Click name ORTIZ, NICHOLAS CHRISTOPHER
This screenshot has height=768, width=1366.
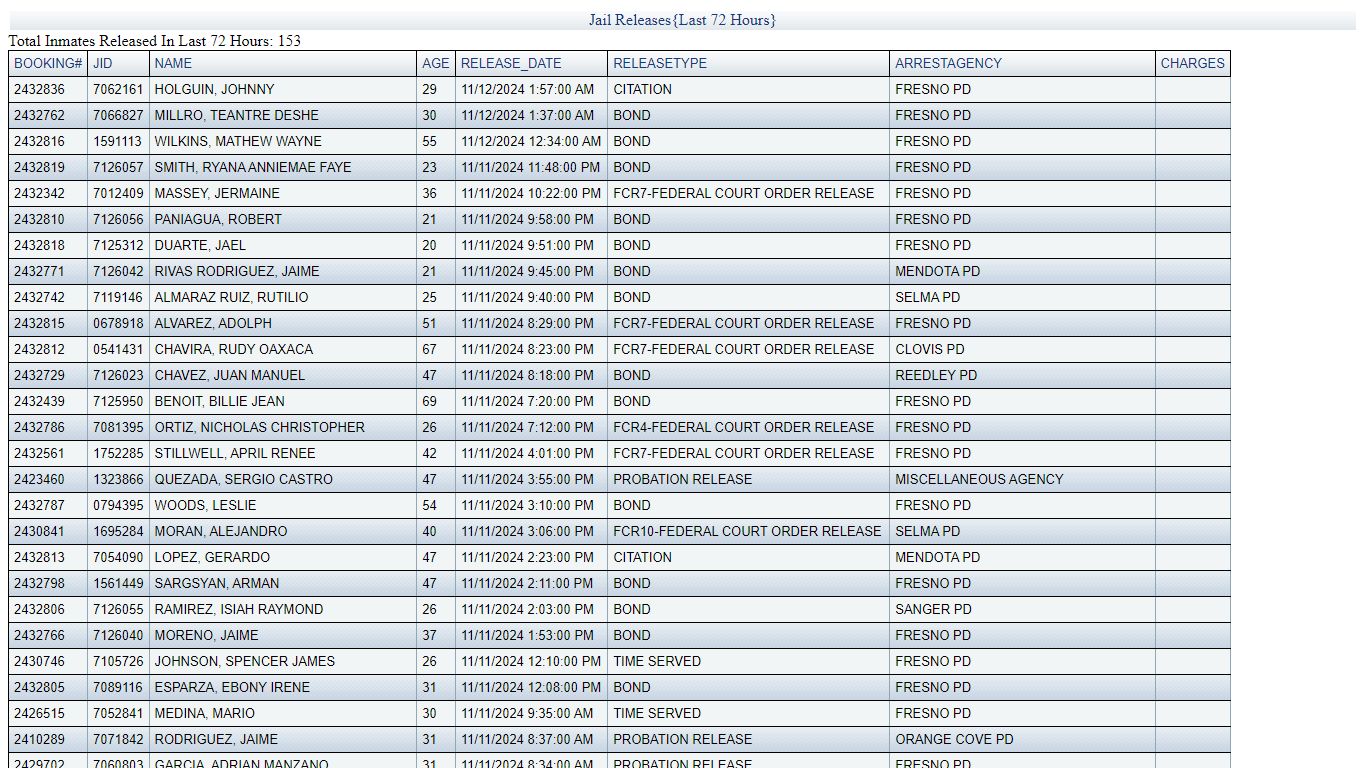tap(259, 427)
